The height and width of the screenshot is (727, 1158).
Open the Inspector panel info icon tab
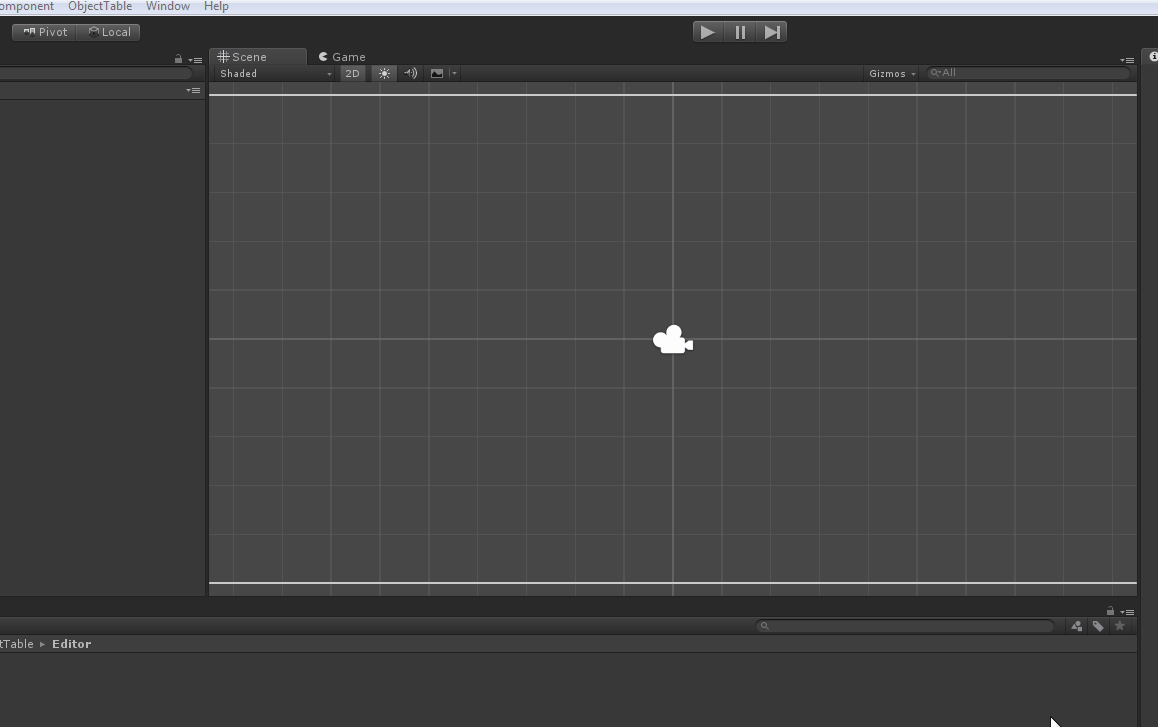coord(1152,57)
